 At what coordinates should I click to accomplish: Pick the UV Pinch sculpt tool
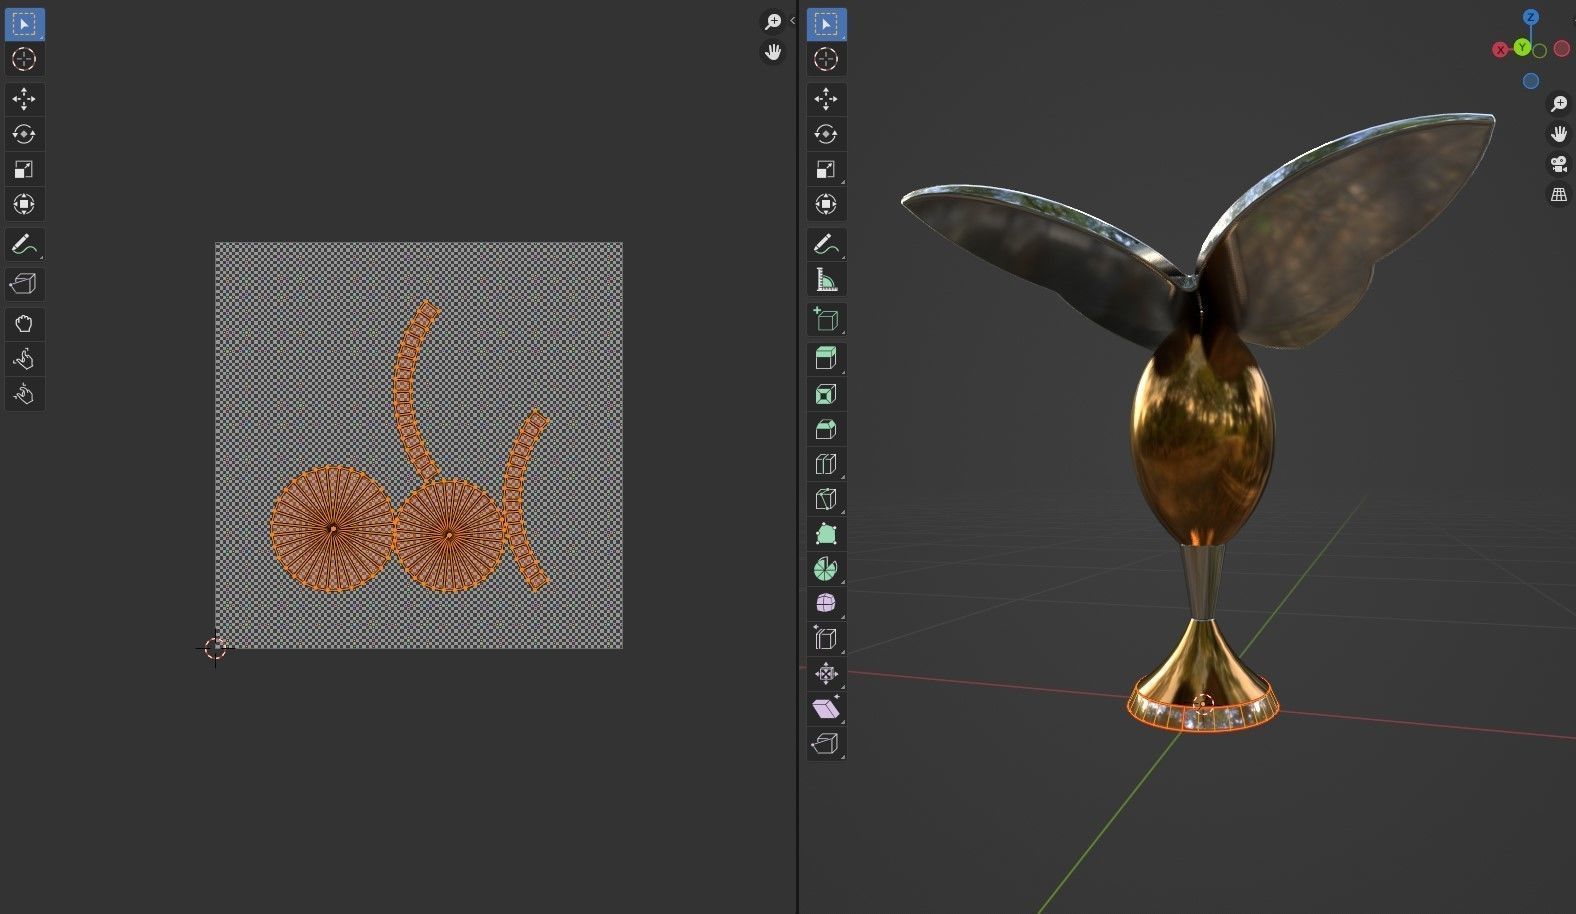[x=24, y=394]
